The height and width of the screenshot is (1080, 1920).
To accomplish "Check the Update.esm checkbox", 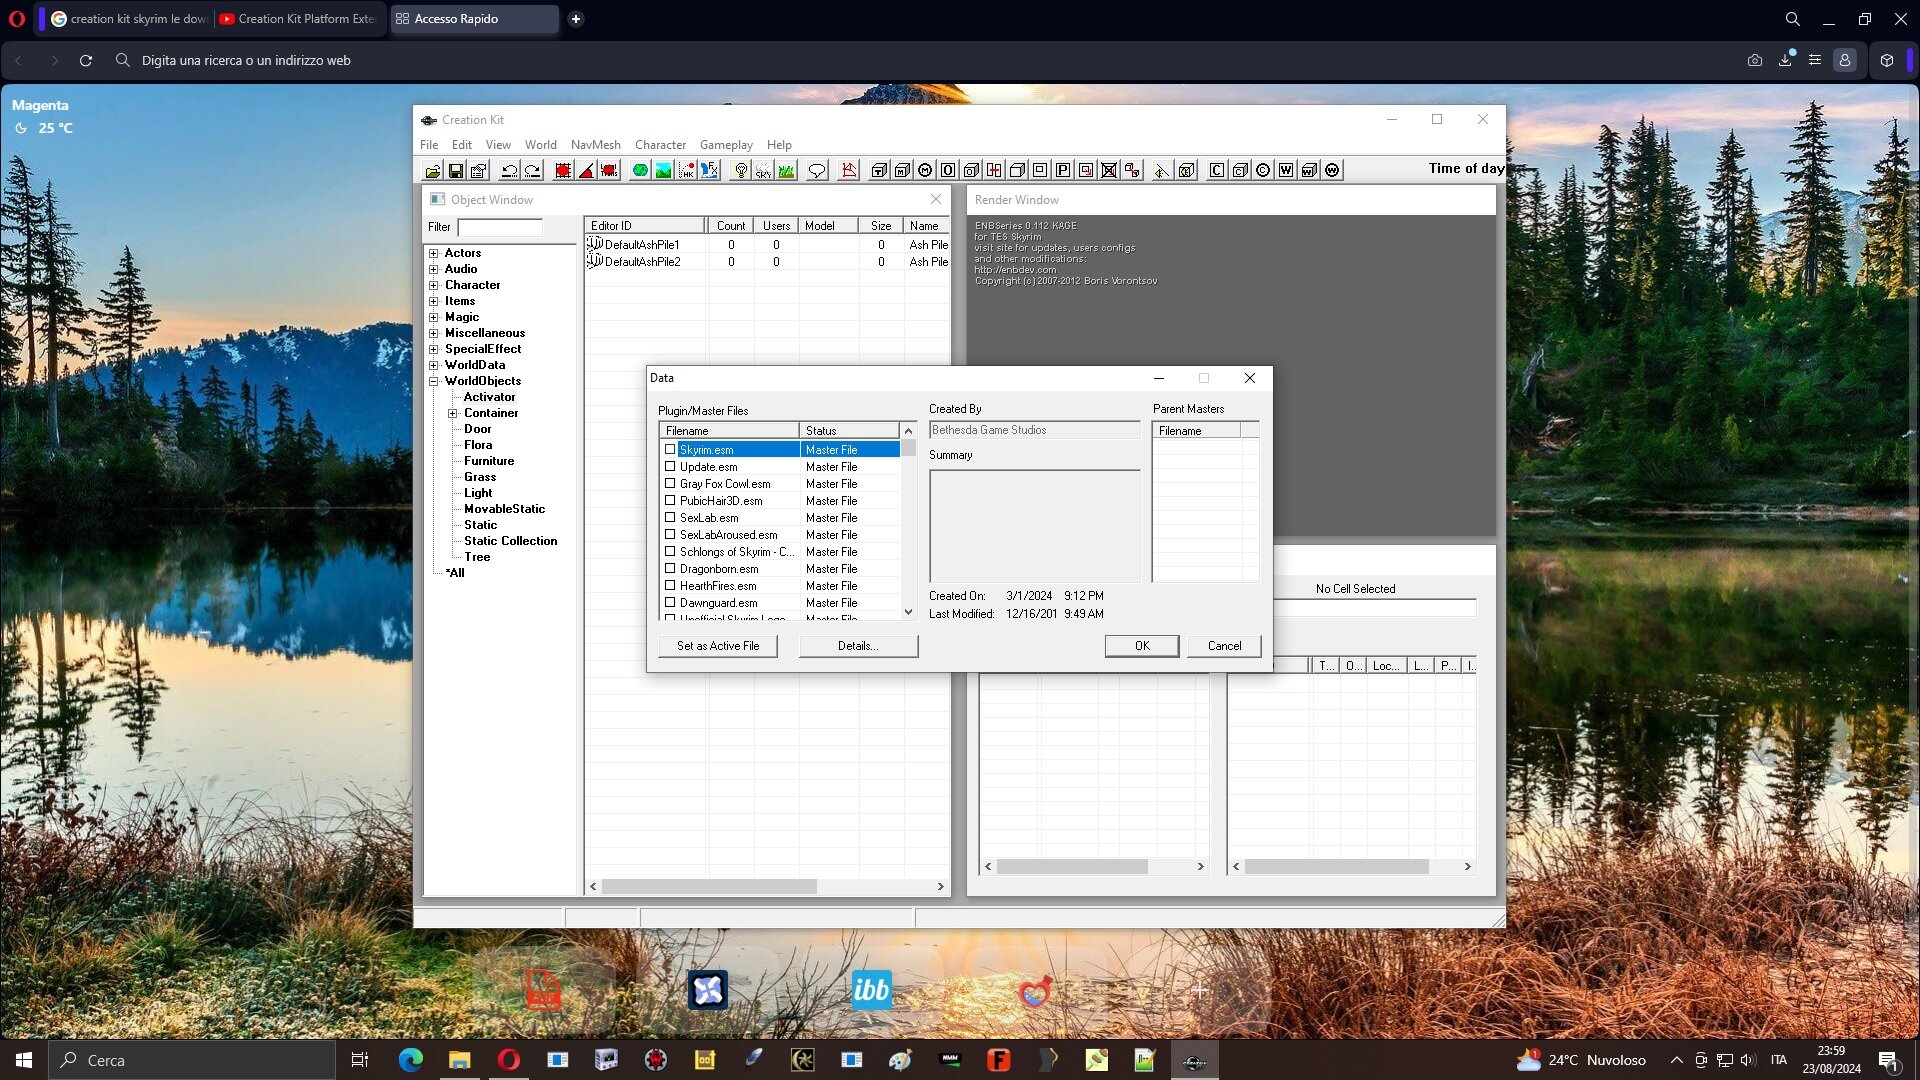I will 670,467.
